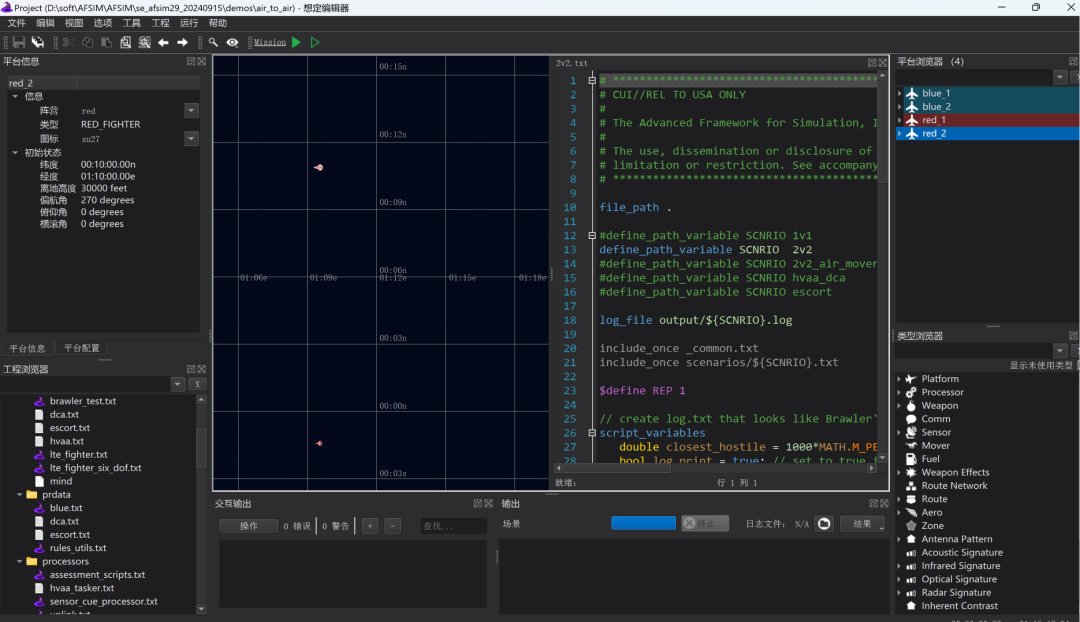
Task: Click the Sensor type icon
Action: pyautogui.click(x=911, y=433)
